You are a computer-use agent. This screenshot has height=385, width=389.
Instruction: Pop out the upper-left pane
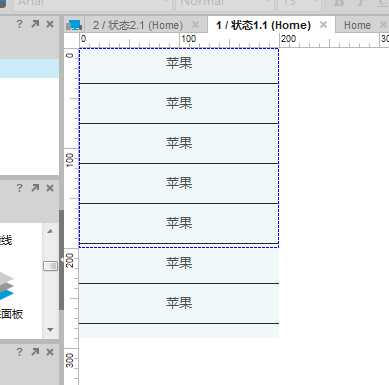tap(35, 24)
